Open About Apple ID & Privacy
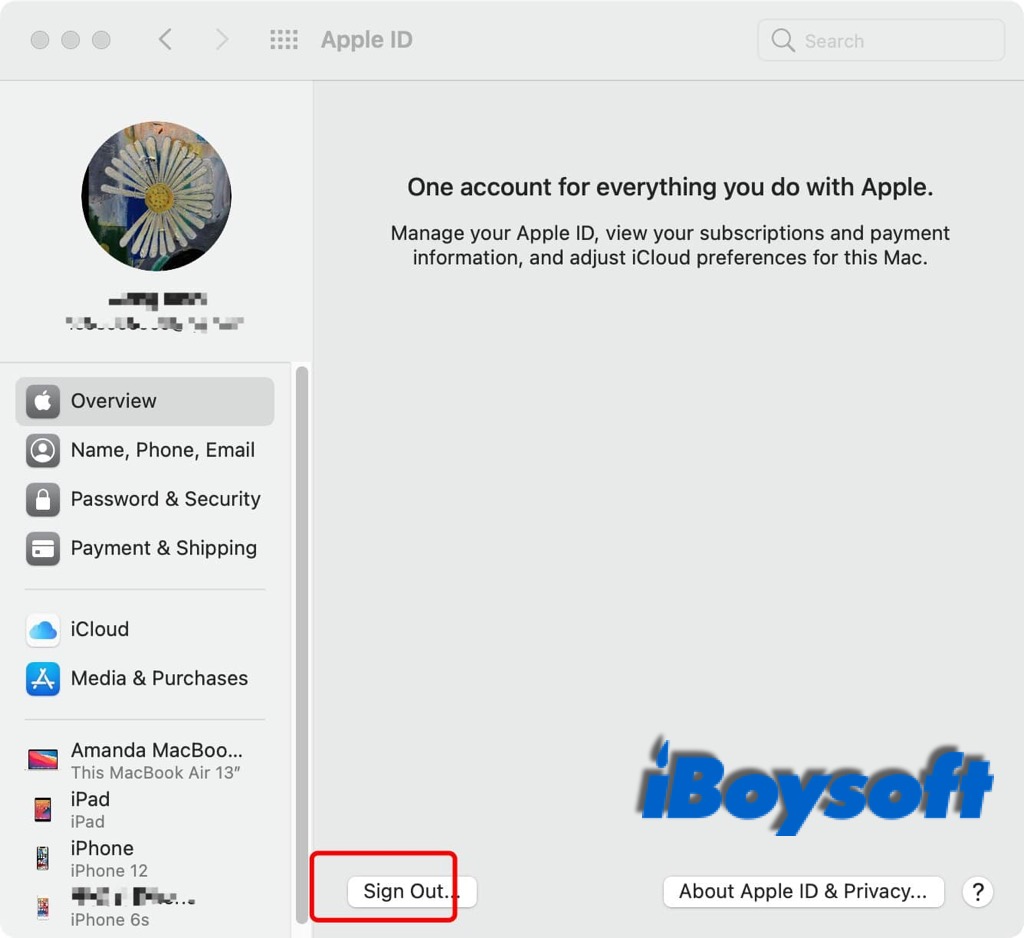1024x938 pixels. coord(803,891)
